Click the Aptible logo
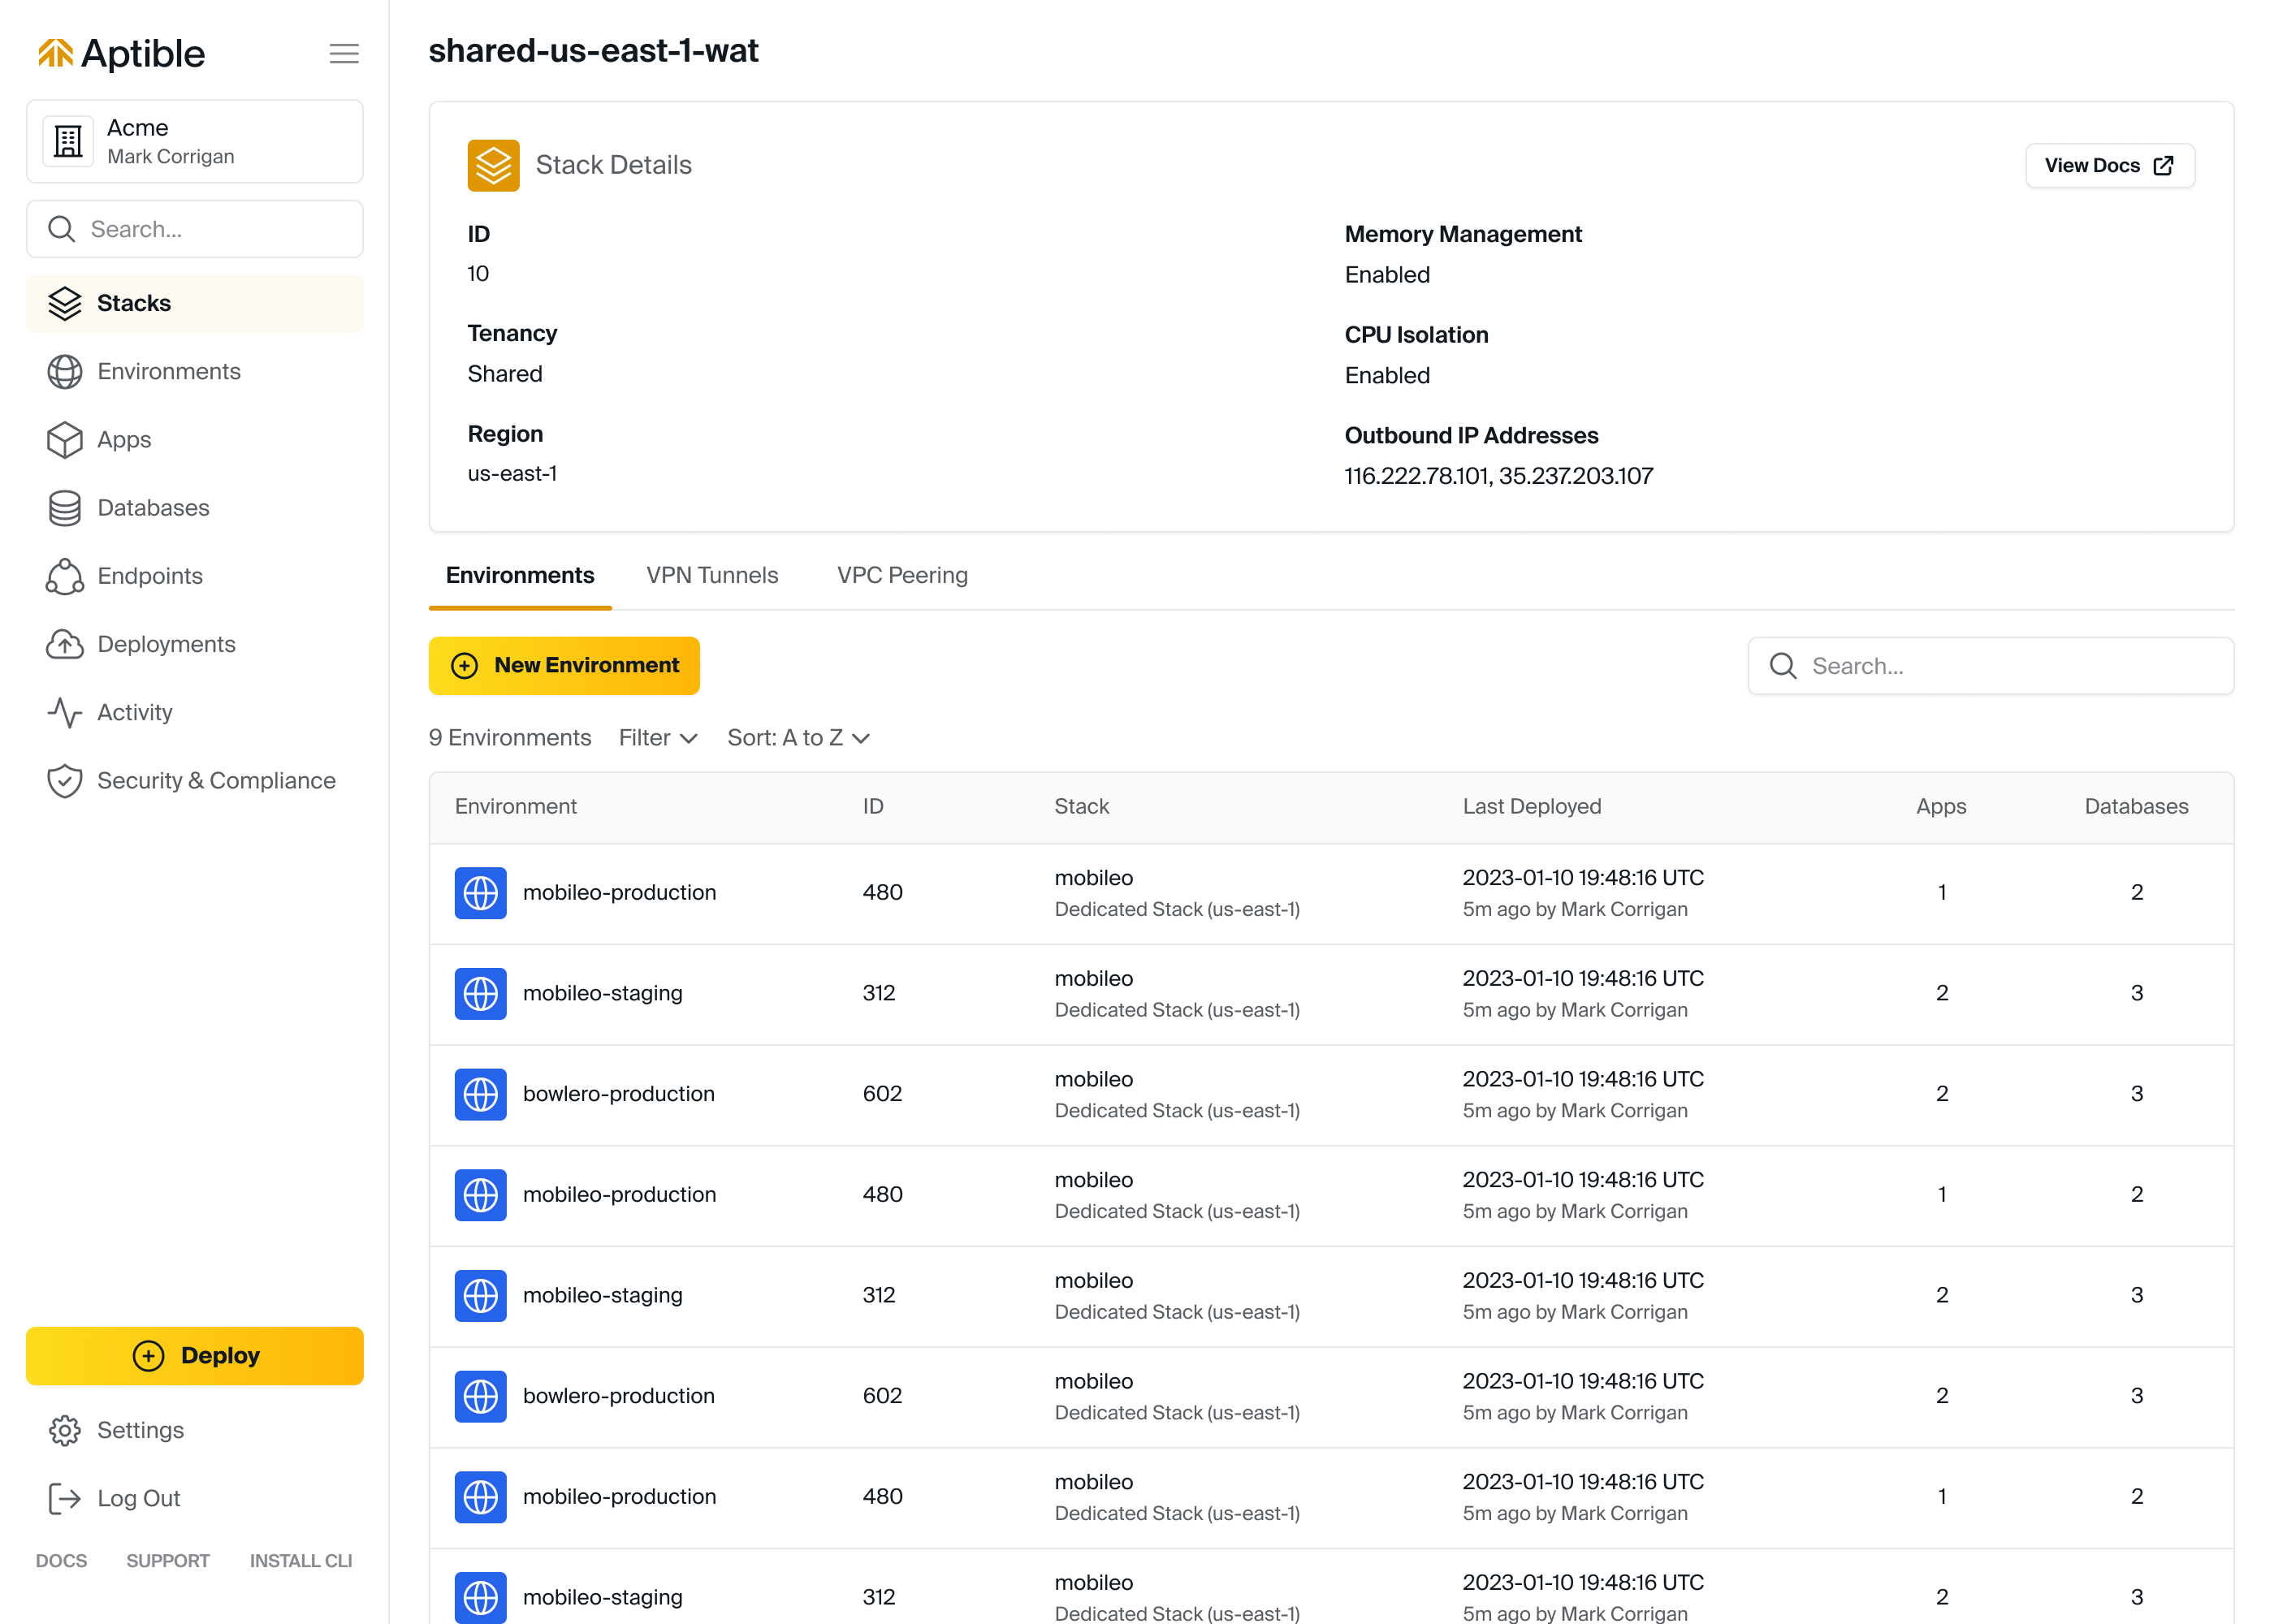The width and height of the screenshot is (2274, 1624). [x=121, y=53]
